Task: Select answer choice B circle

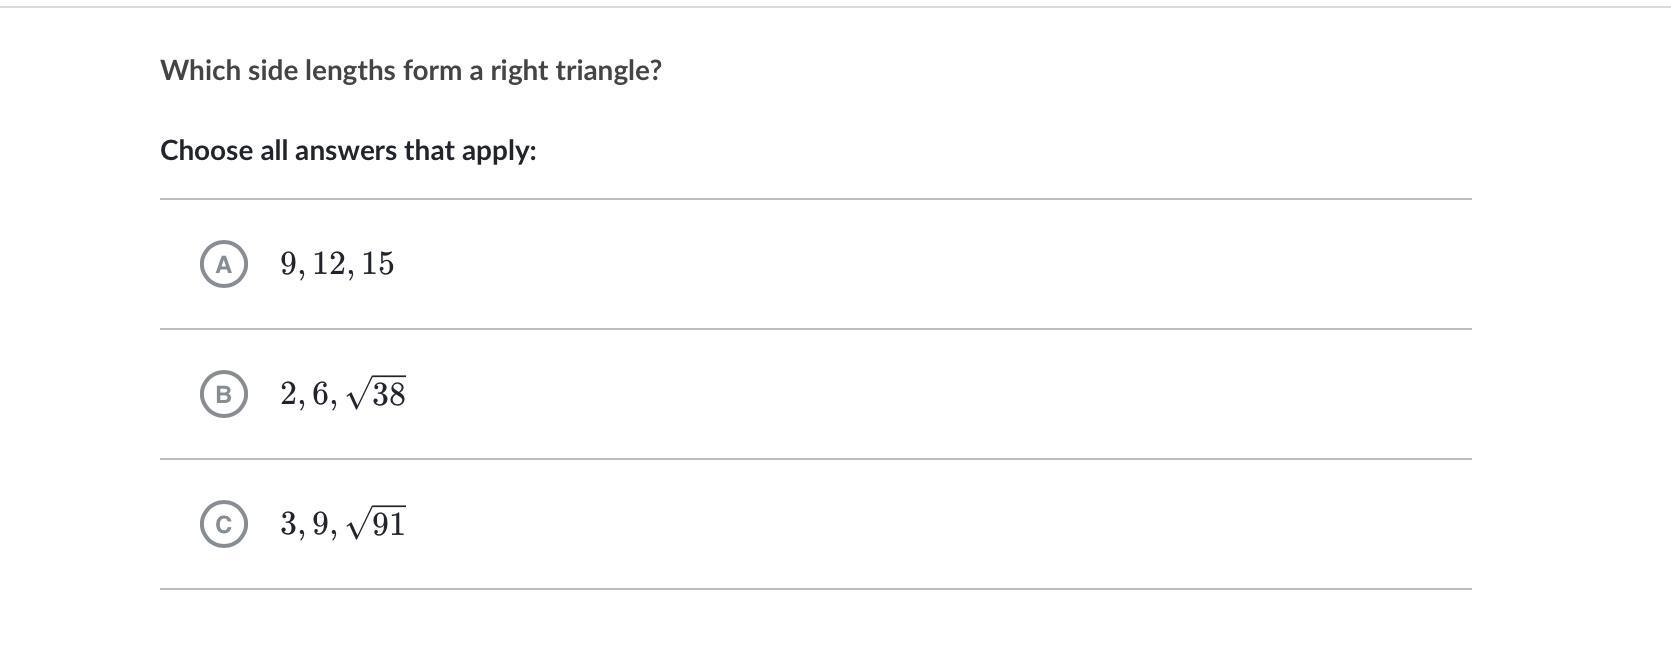Action: coord(223,394)
